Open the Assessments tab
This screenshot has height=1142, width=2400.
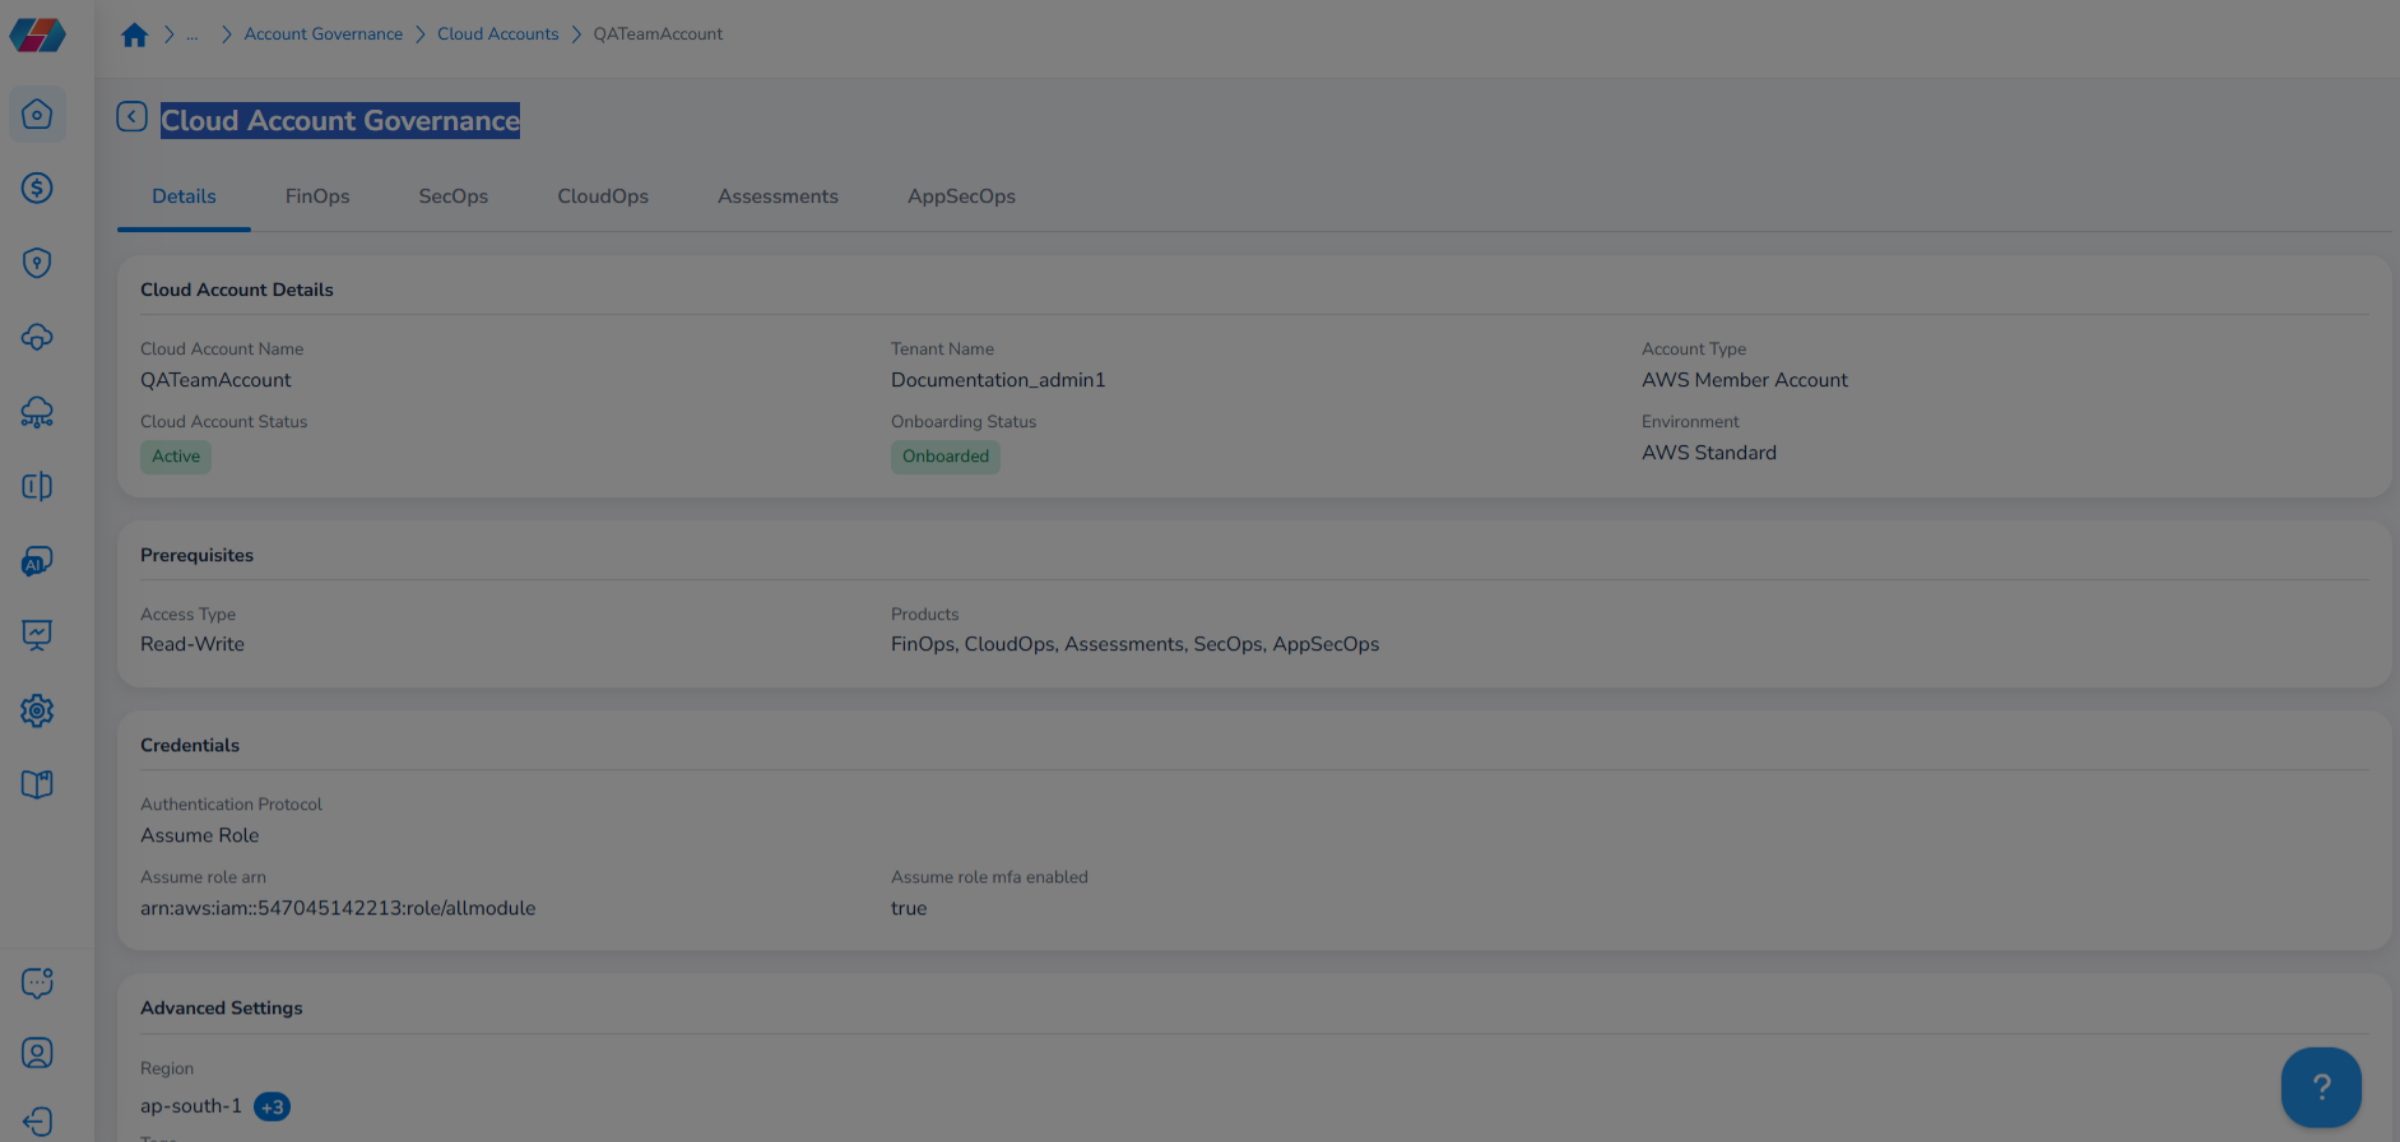coord(778,196)
